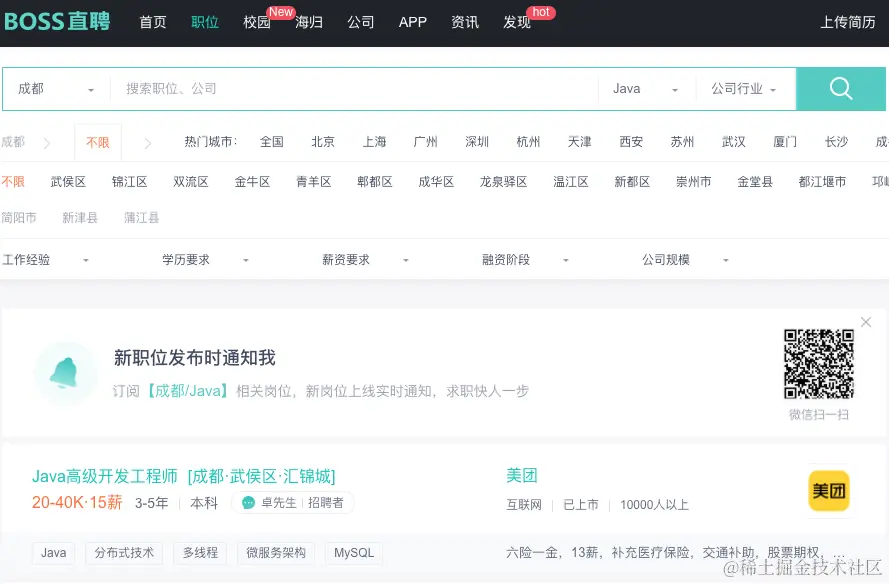889x584 pixels.
Task: Expand the 公司规模 filter
Action: pos(685,260)
